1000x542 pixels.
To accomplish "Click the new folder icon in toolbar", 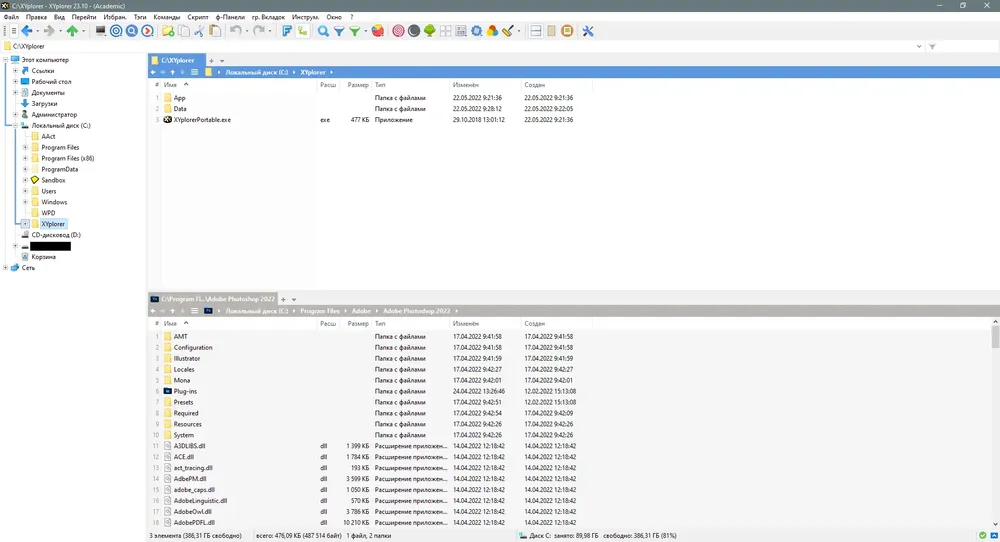I will [x=168, y=31].
